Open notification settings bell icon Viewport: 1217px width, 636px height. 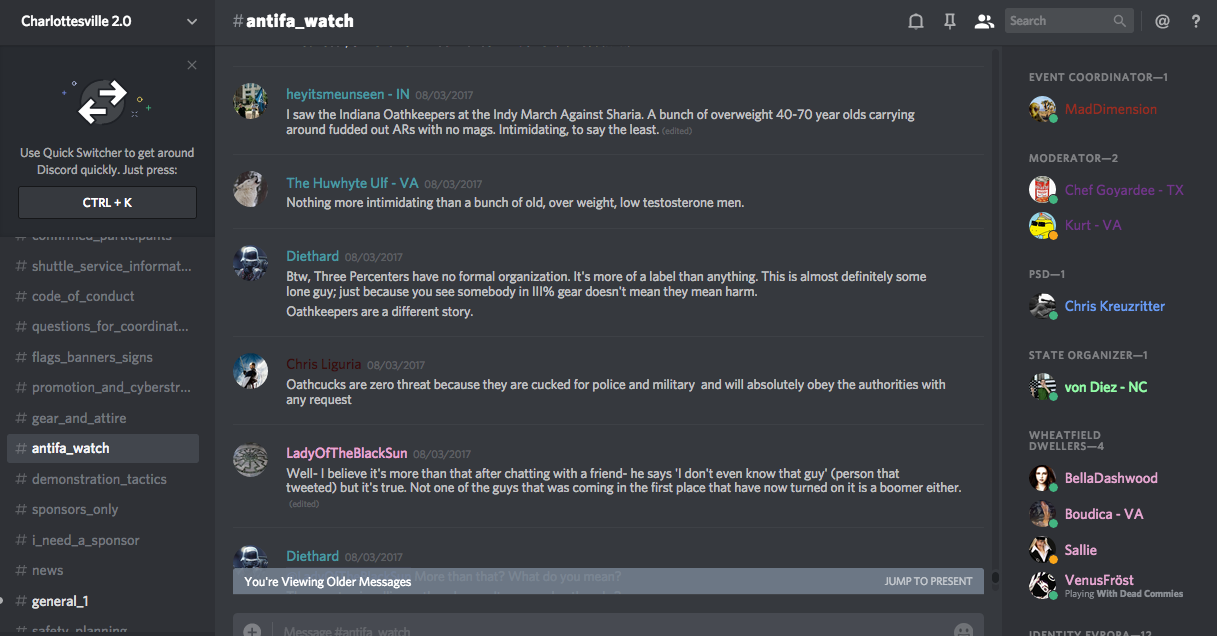915,21
